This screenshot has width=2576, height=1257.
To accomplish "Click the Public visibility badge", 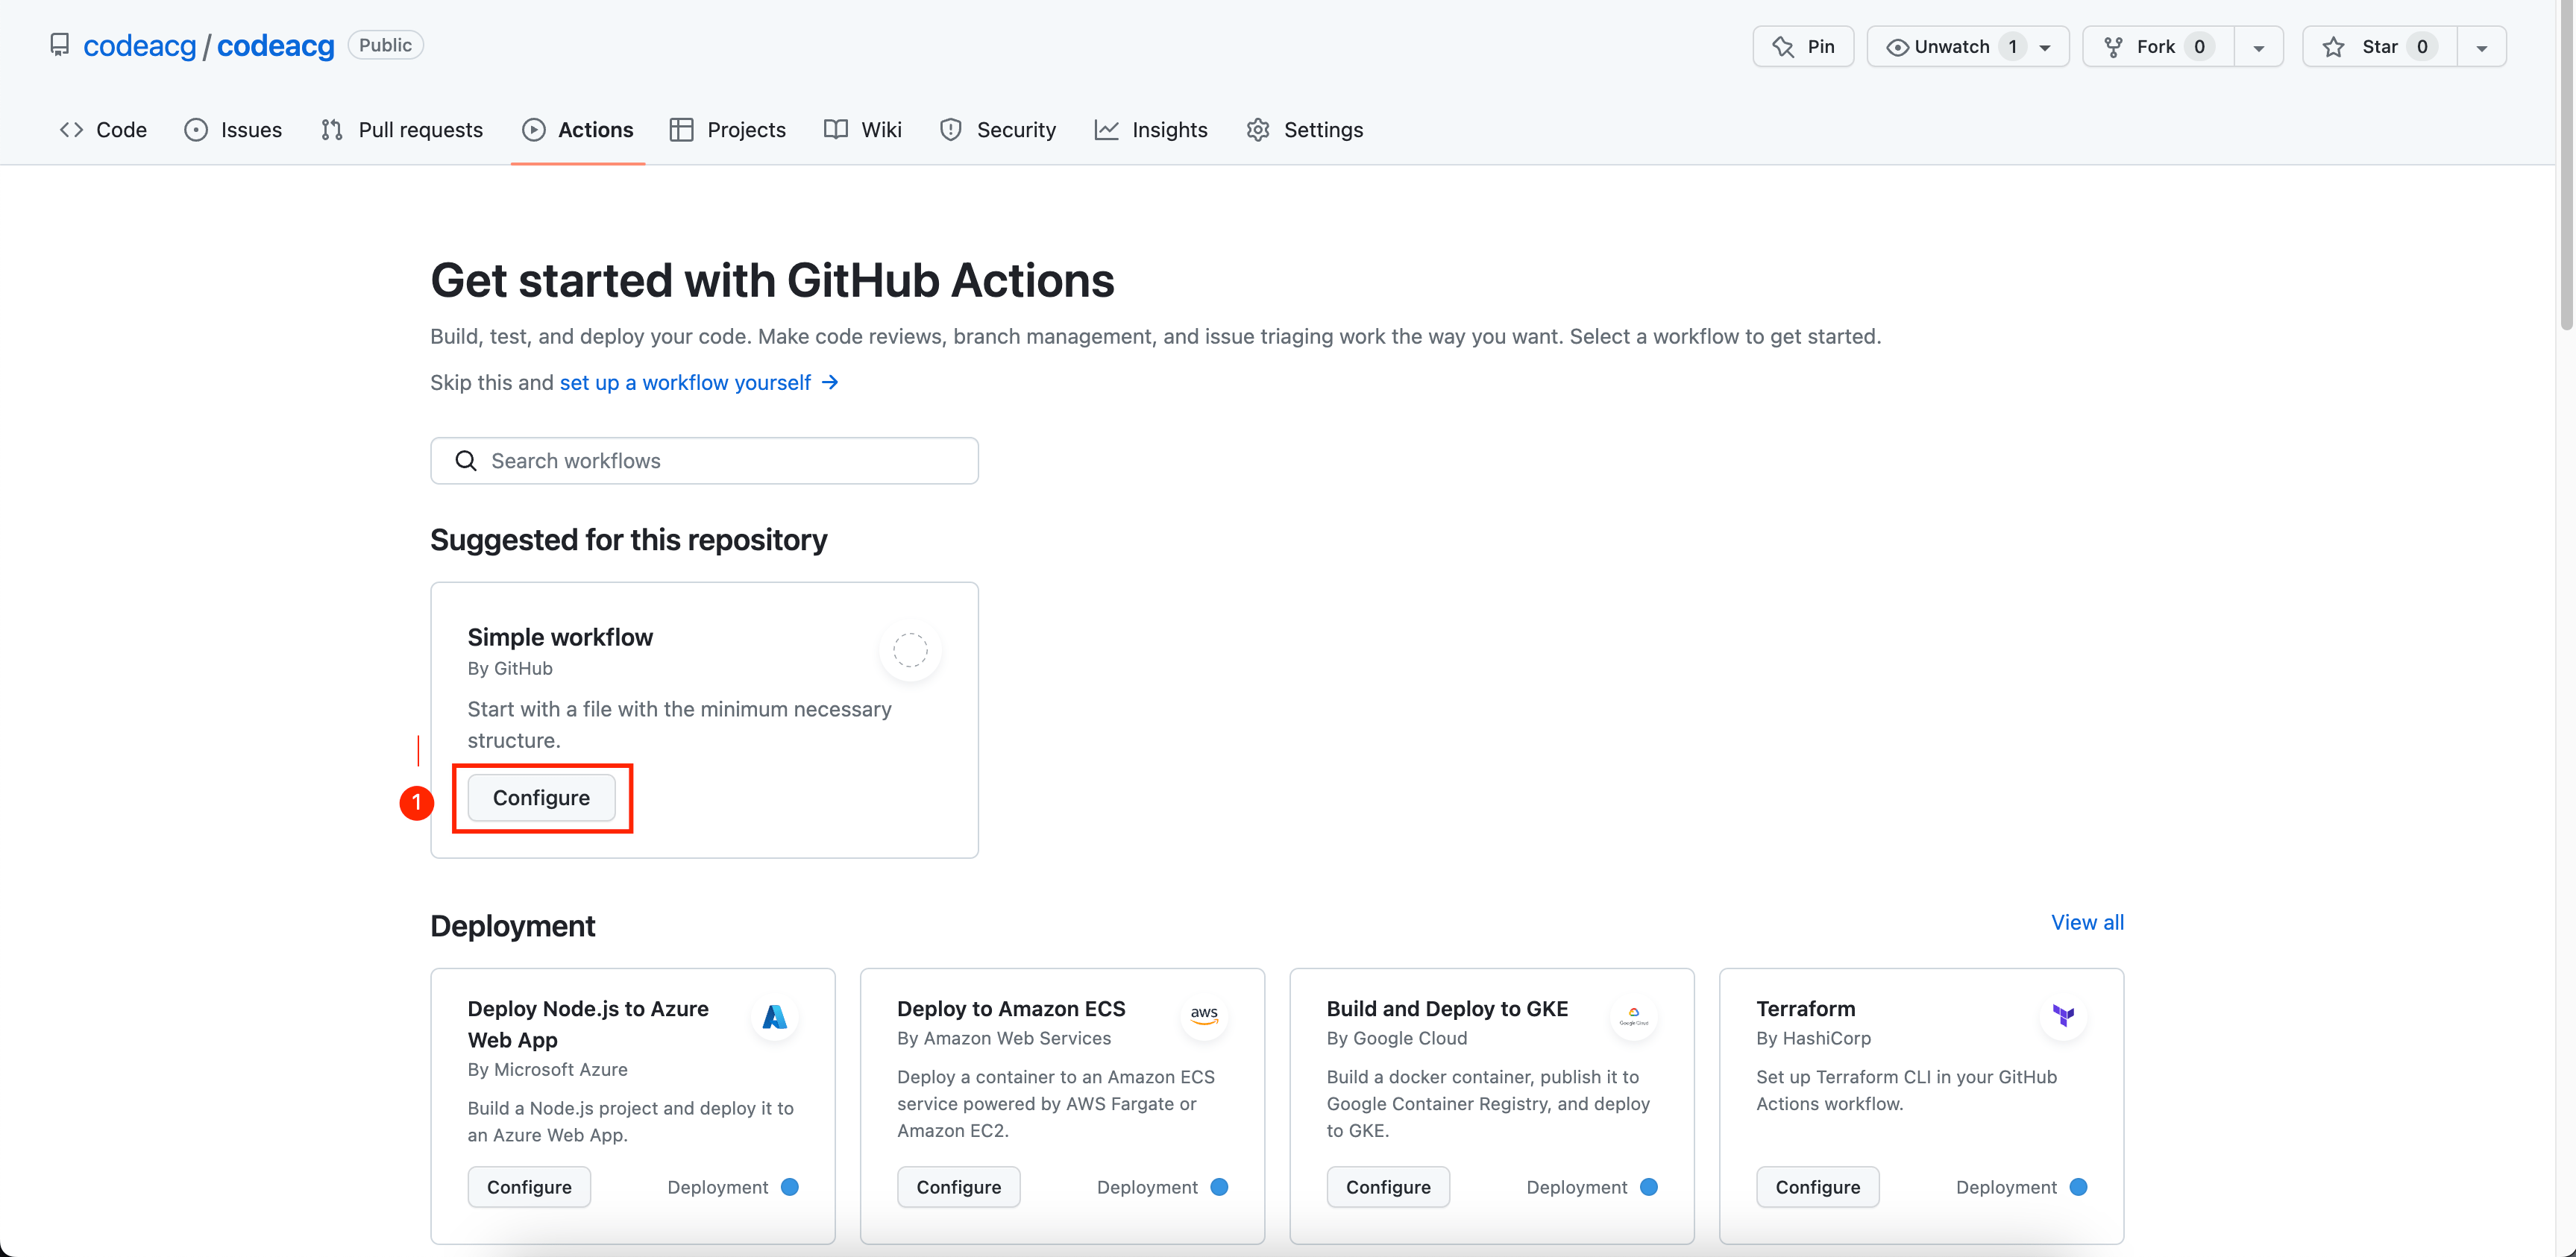I will pos(385,45).
